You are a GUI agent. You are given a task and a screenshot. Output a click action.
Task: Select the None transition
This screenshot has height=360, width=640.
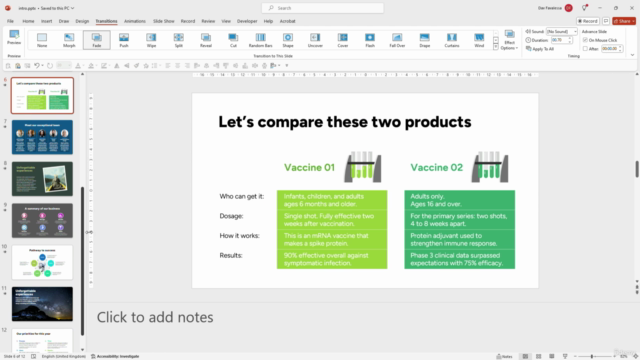42,40
